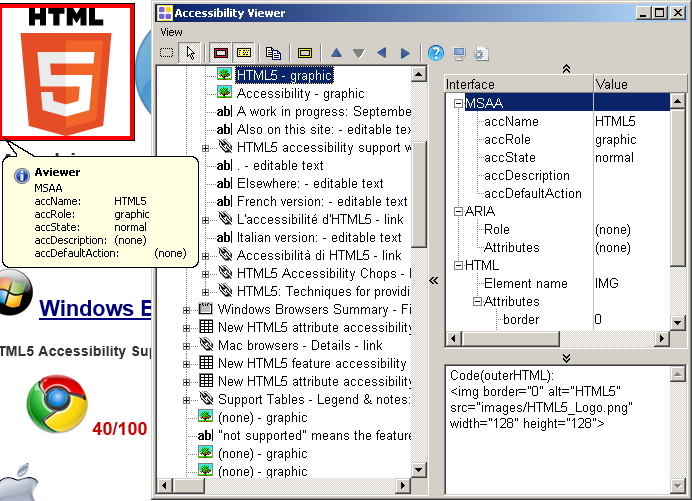Viewport: 692px width, 501px height.
Task: Click the double up chevron above properties
Action: coord(566,68)
